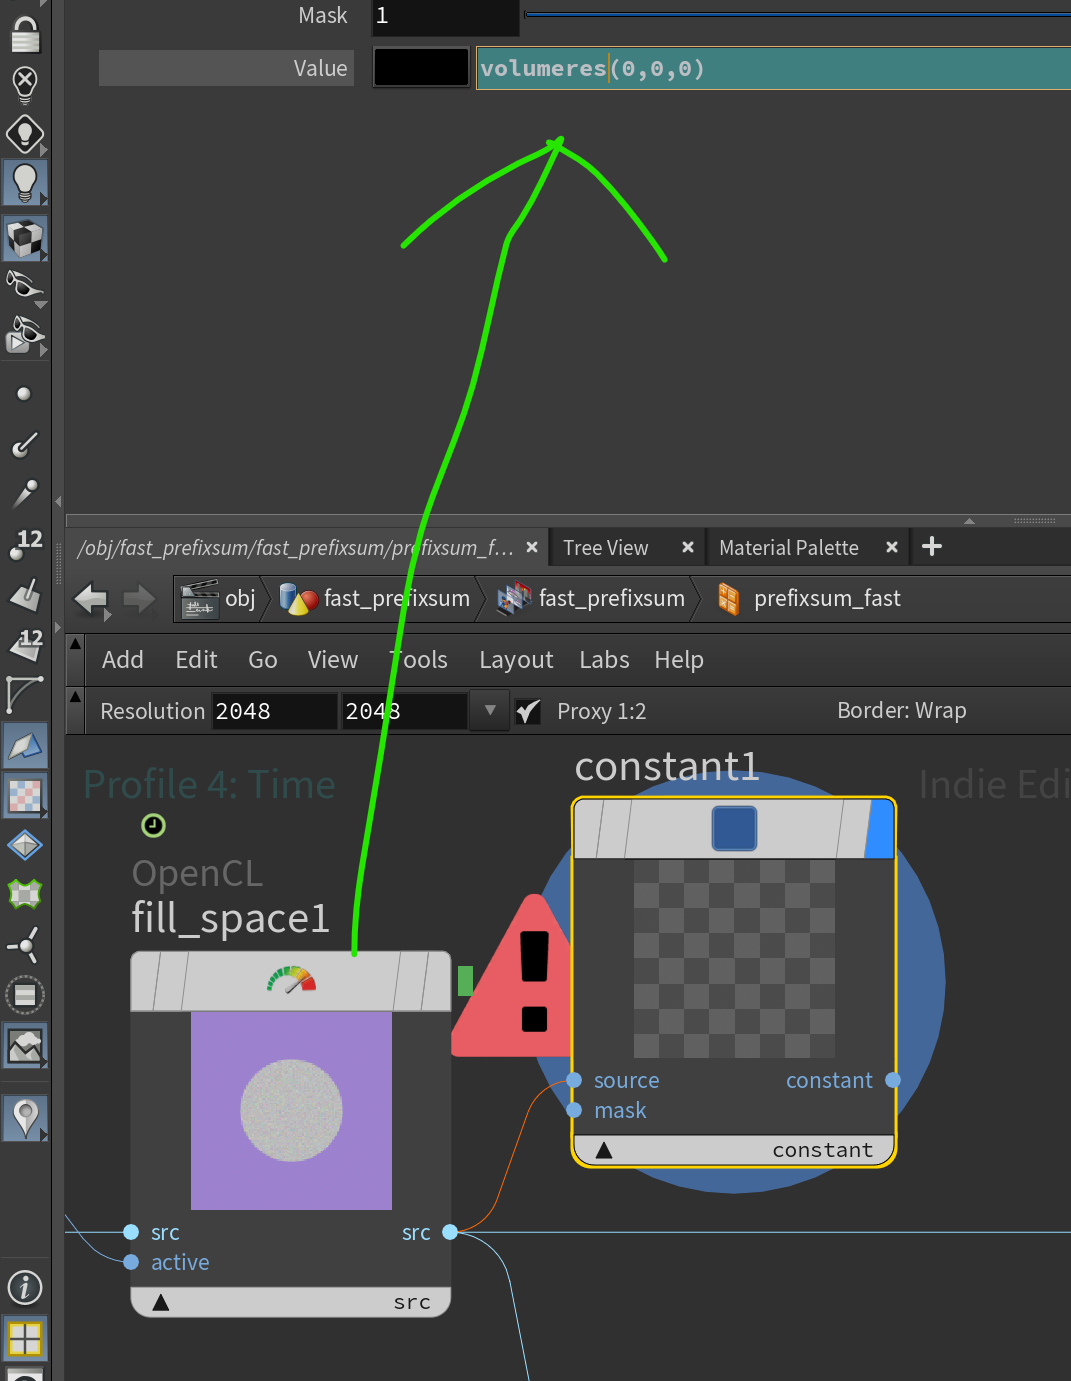1071x1381 pixels.
Task: Open the Resolution presets dropdown arrow
Action: pos(490,711)
